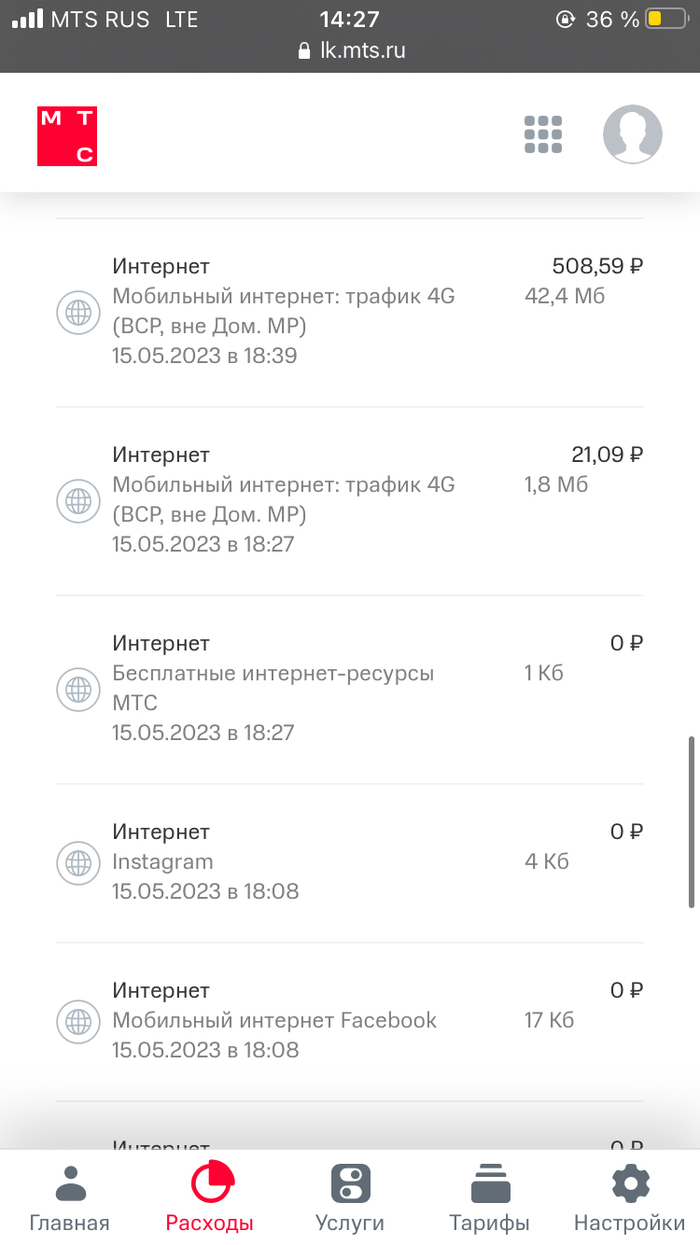Tap globe icon next to Facebook entry
This screenshot has width=700, height=1245.
pyautogui.click(x=78, y=1021)
